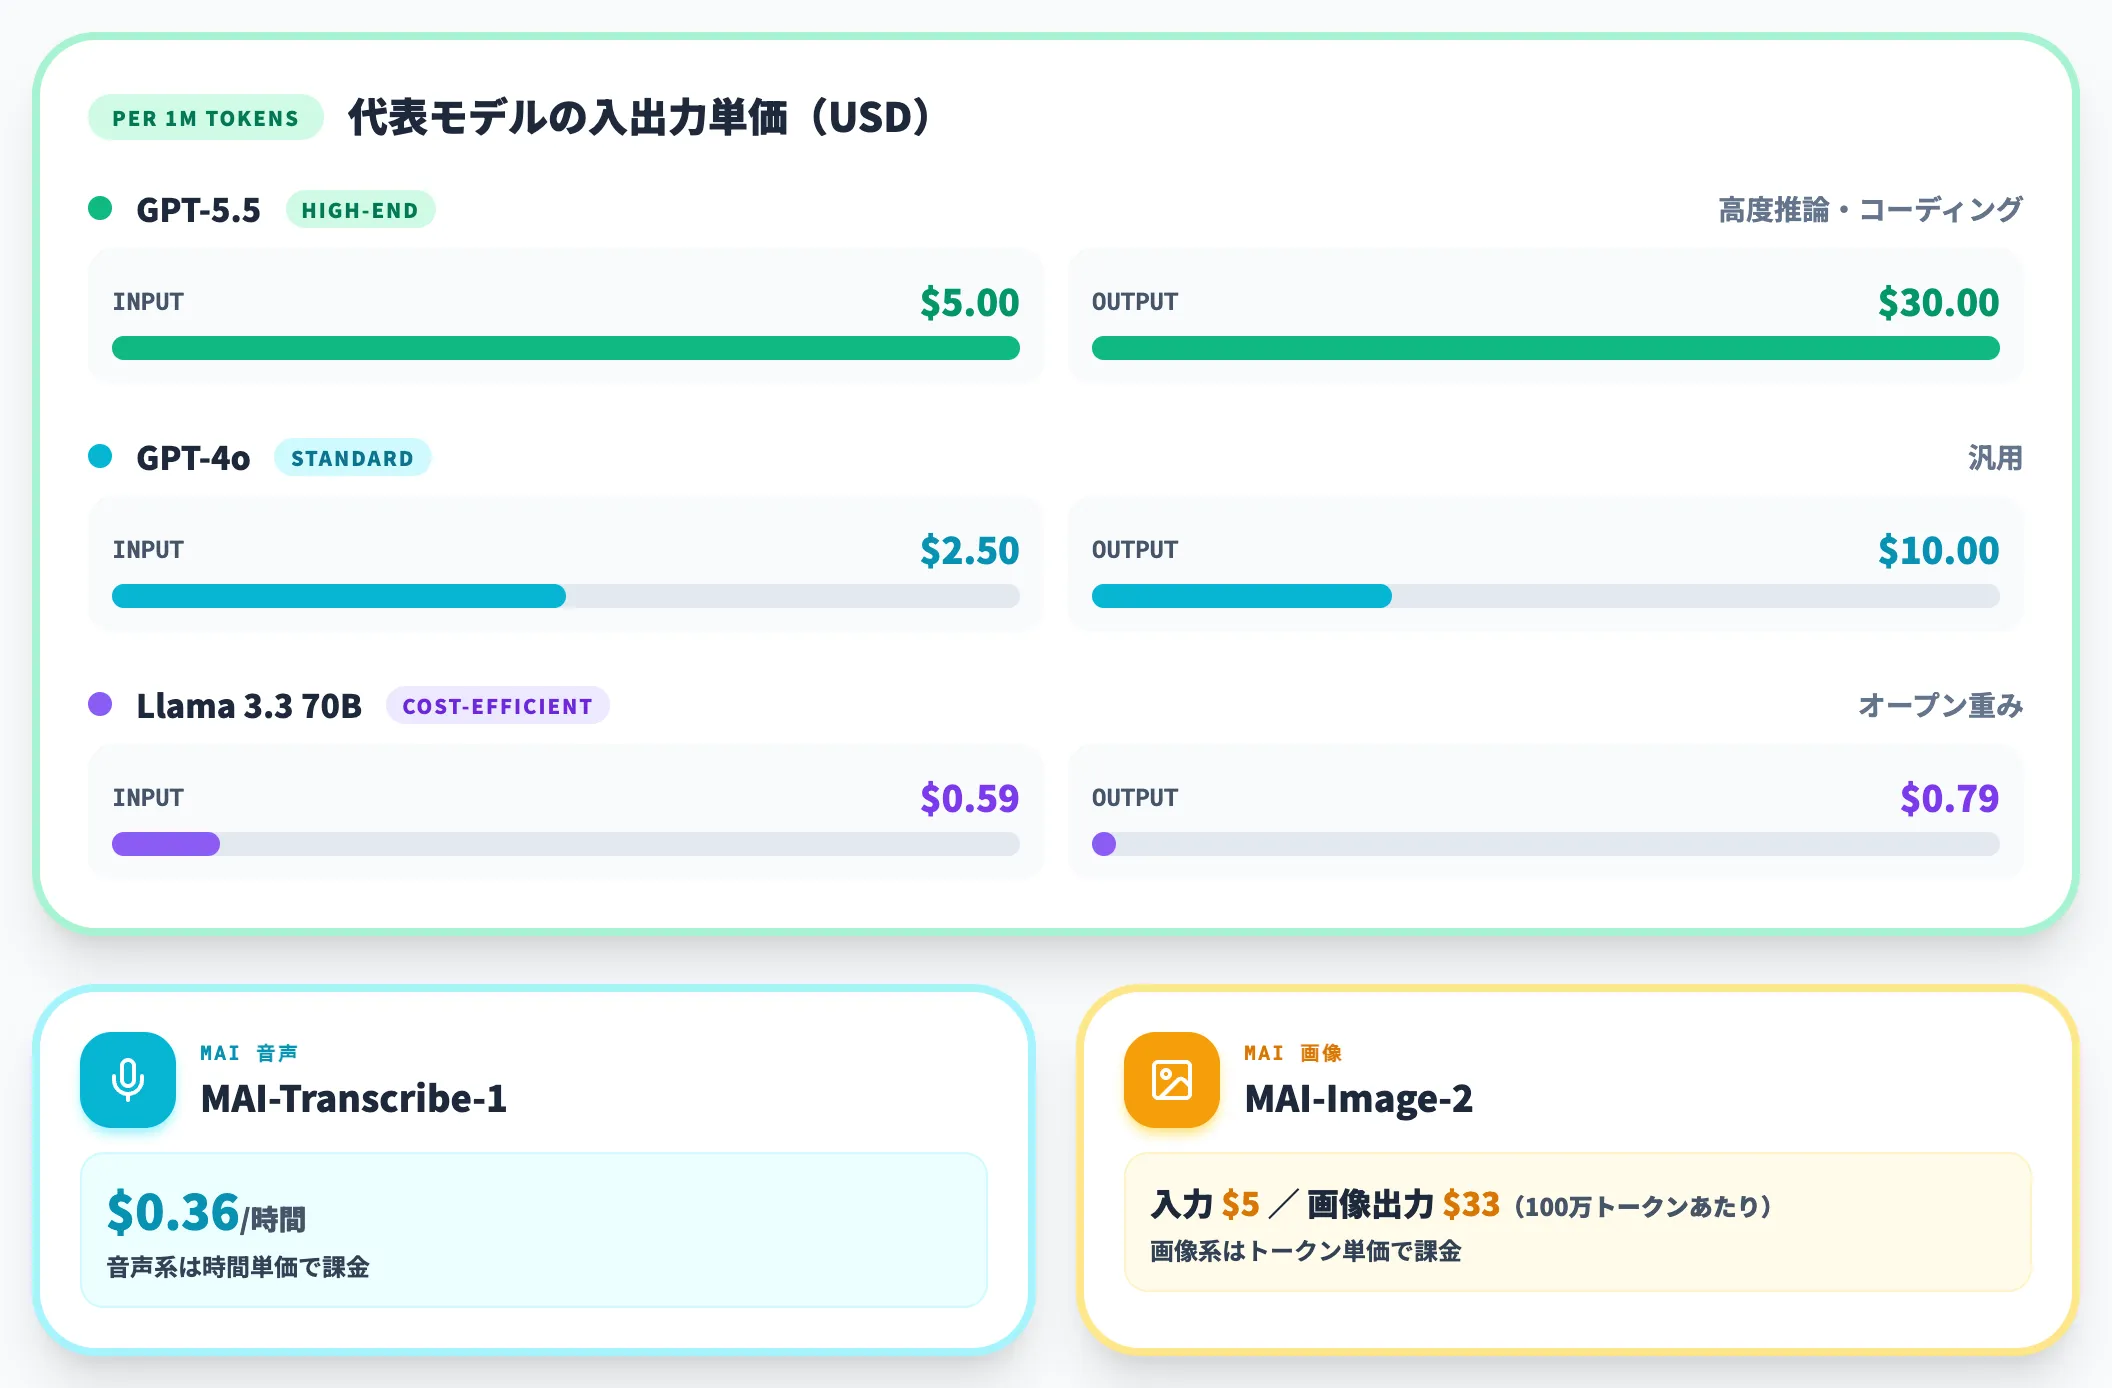The image size is (2112, 1388).
Task: Click the blue dot beside GPT-4o
Action: 100,456
